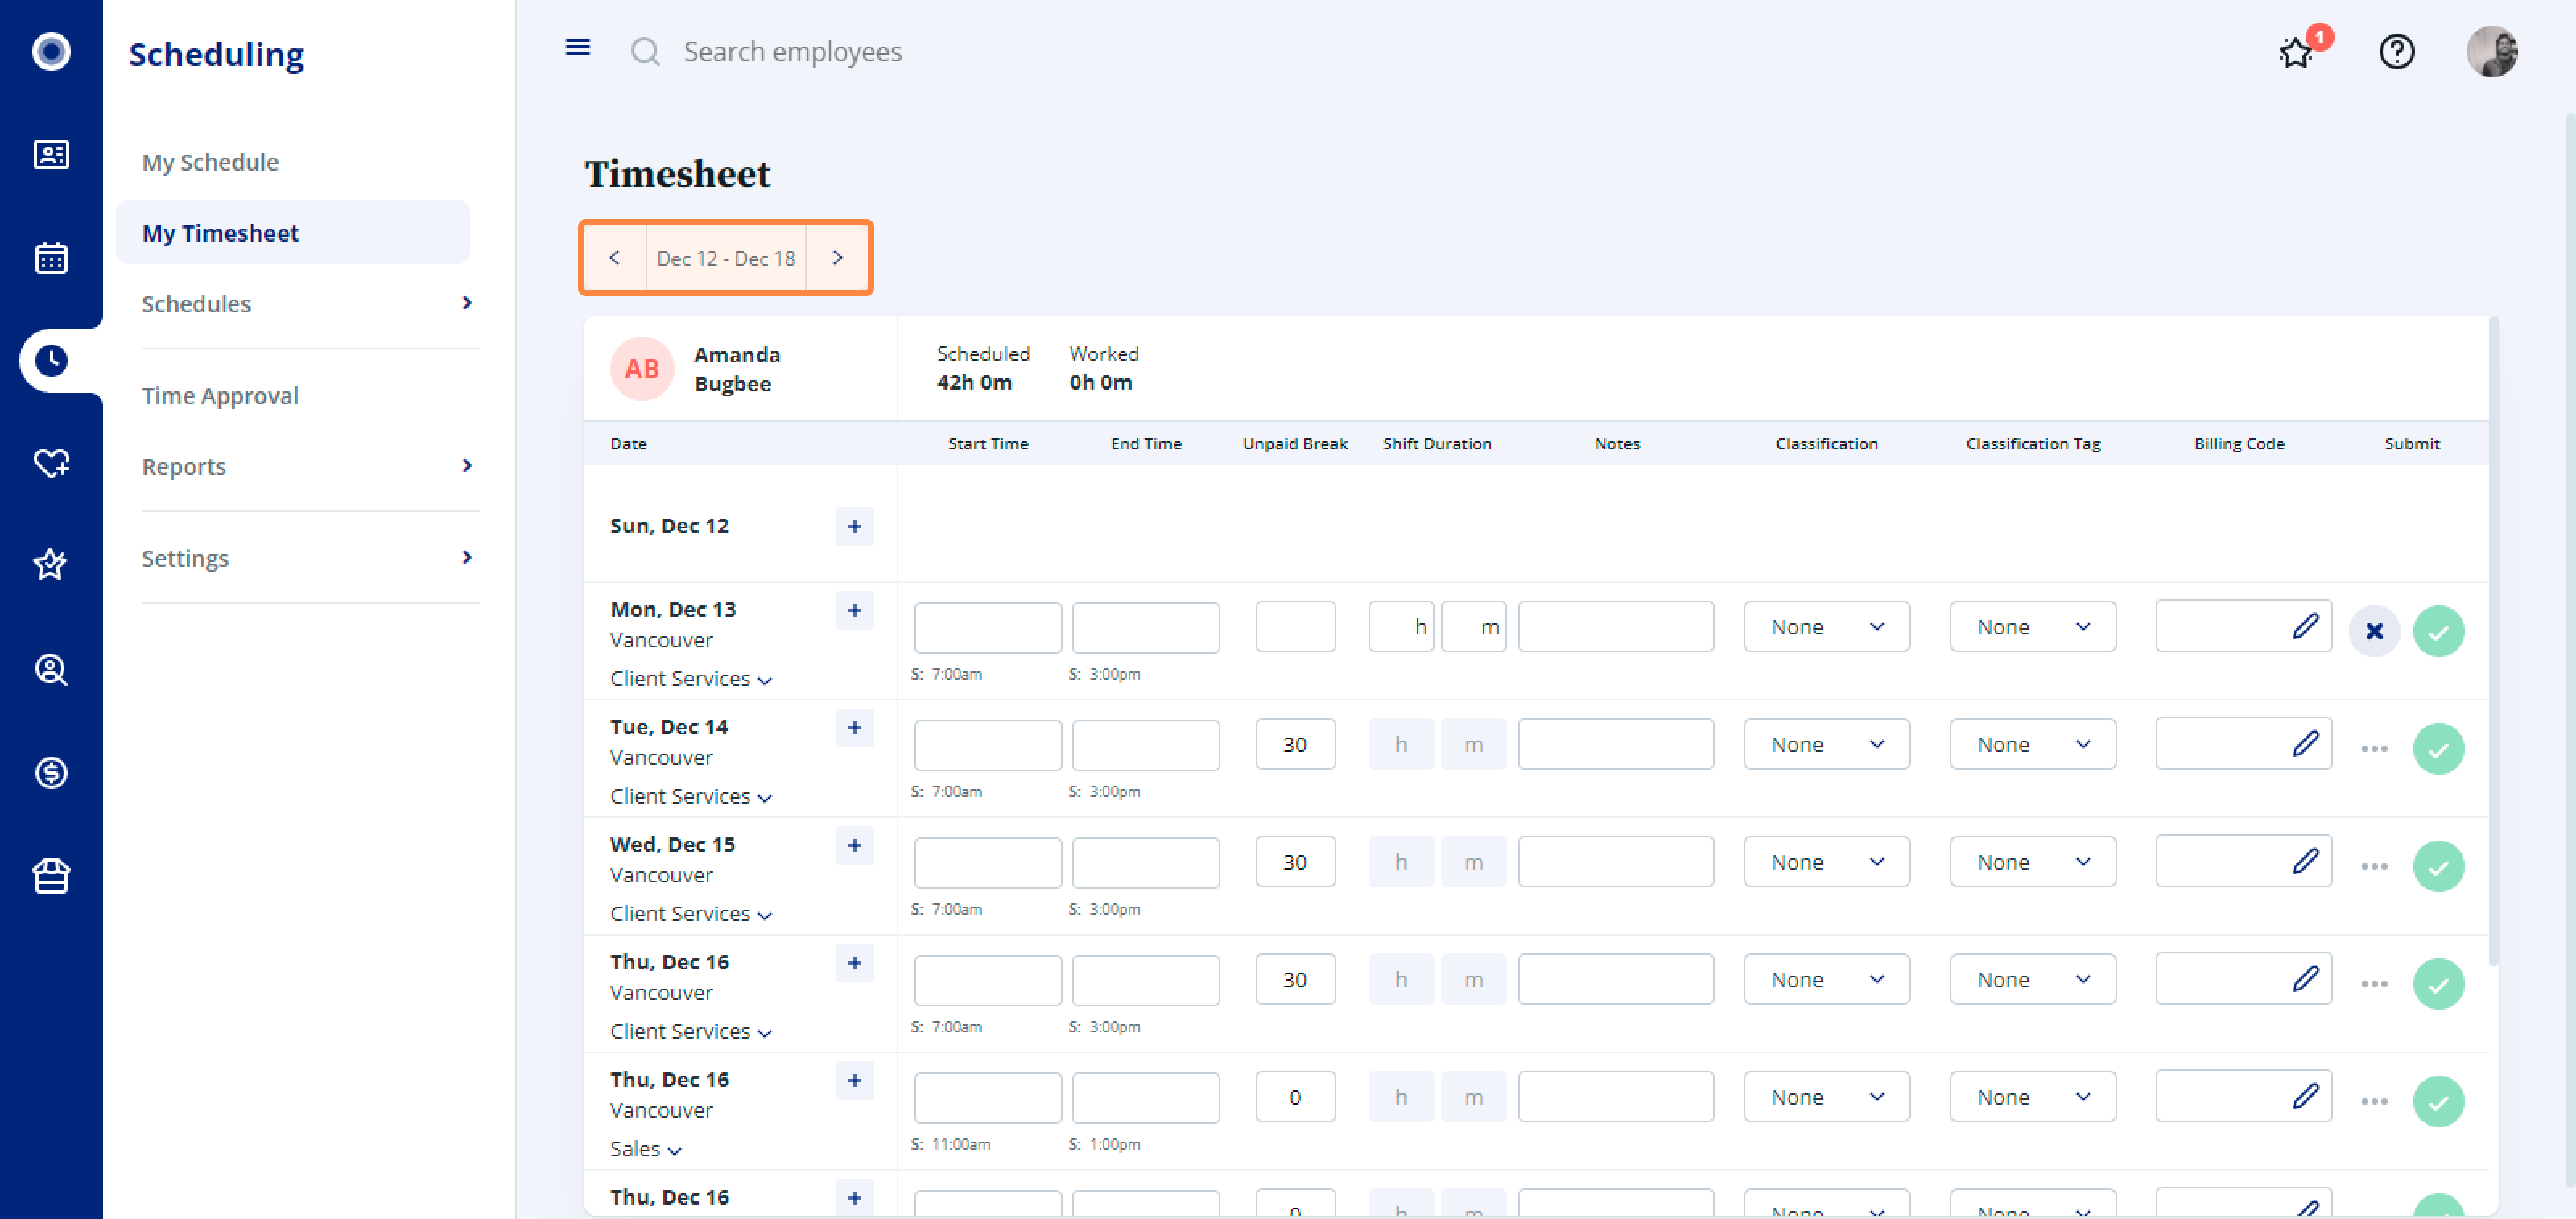The width and height of the screenshot is (2576, 1219).
Task: Submit the Wed, Dec 15 shift checkmark
Action: point(2438,866)
